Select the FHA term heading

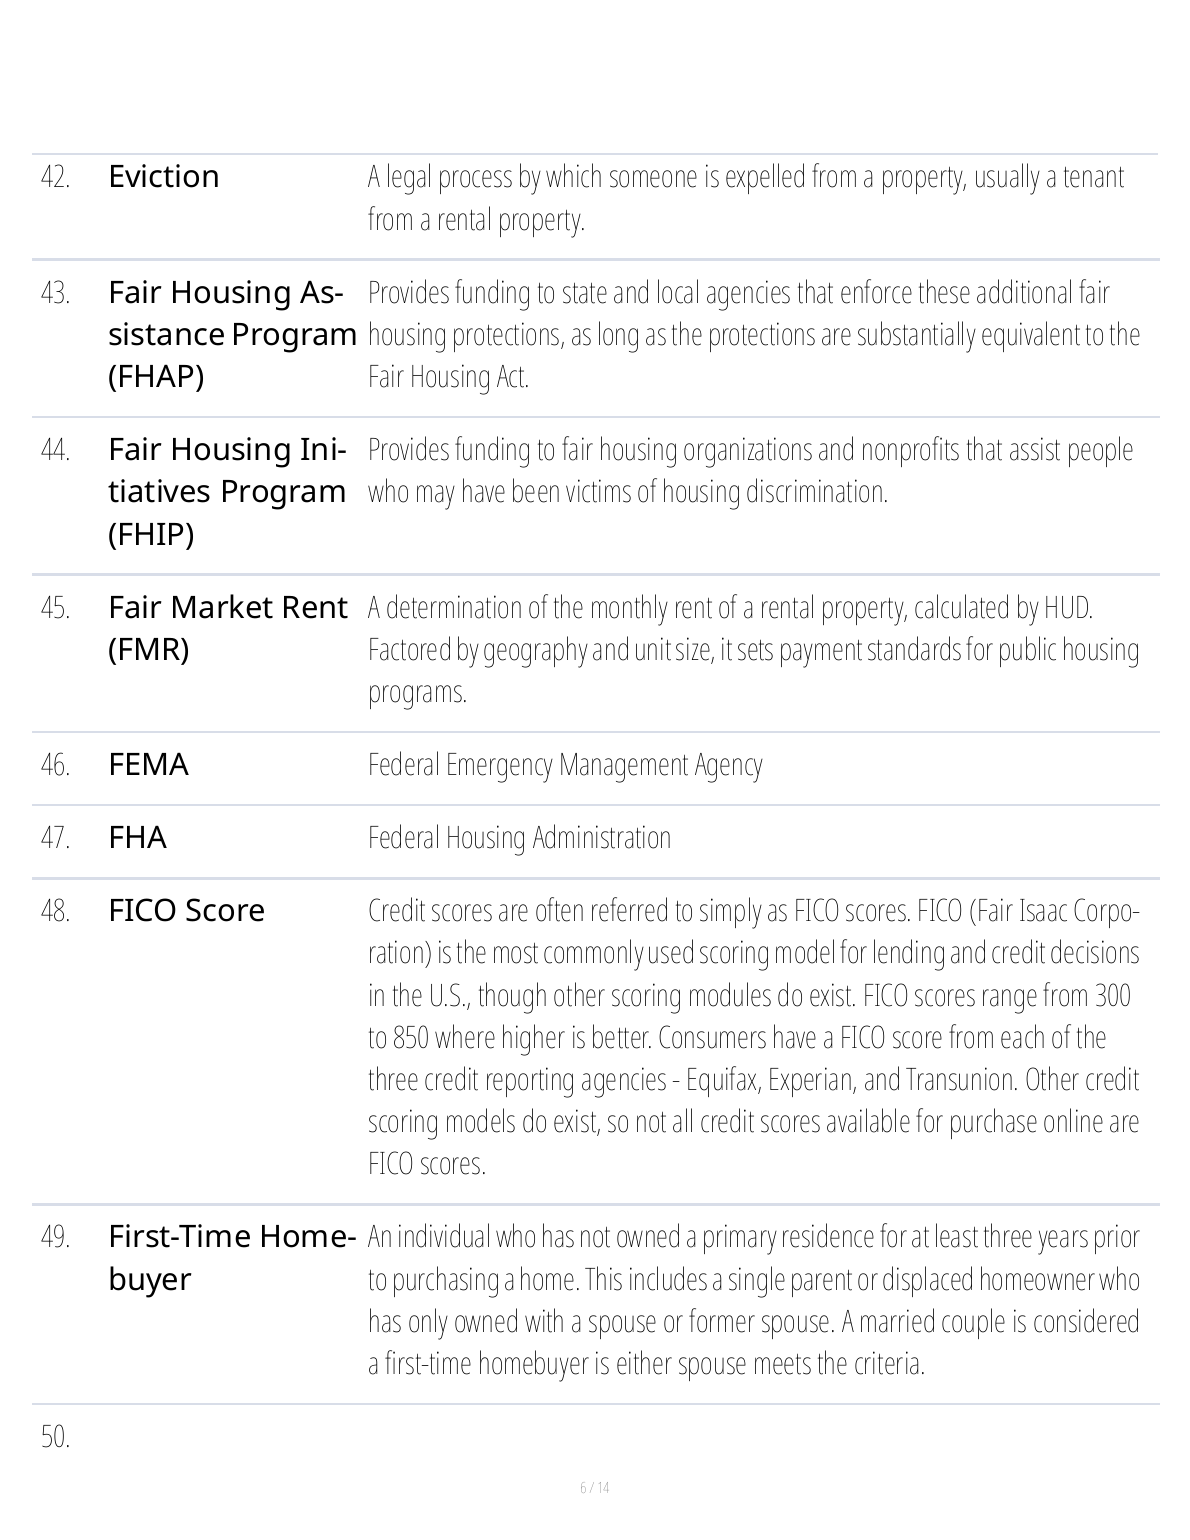coord(138,838)
